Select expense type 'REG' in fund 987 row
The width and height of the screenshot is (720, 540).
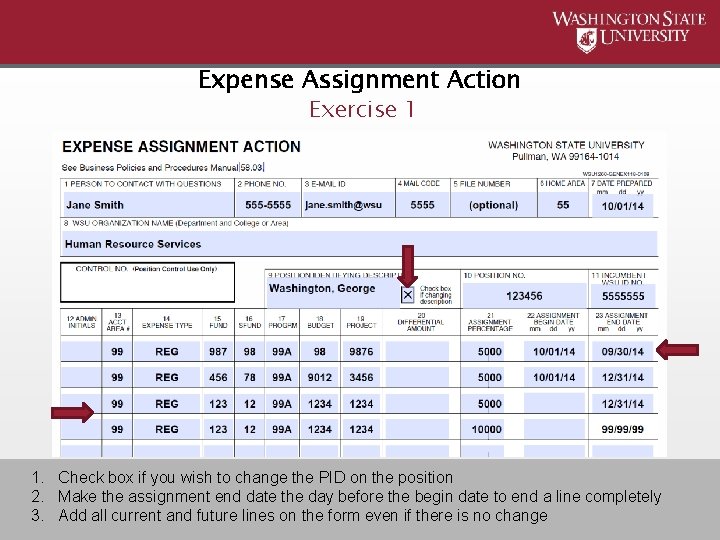[x=167, y=351]
